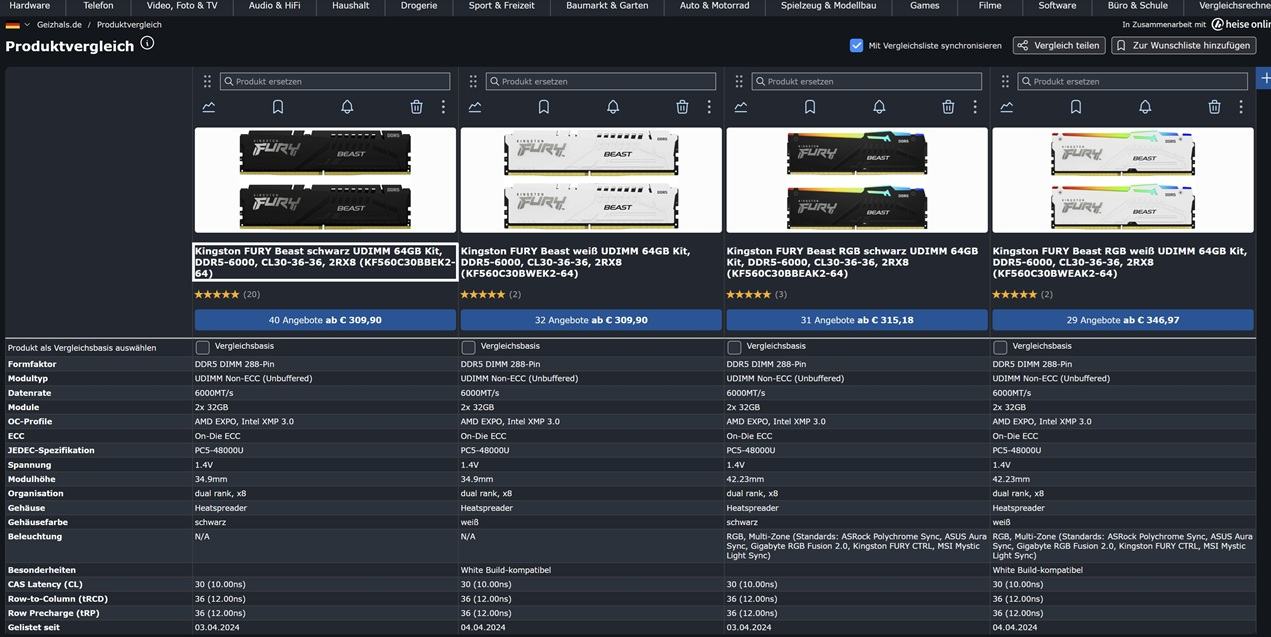
Task: Click Zur Wunschliste hinzufügen button
Action: tap(1184, 45)
